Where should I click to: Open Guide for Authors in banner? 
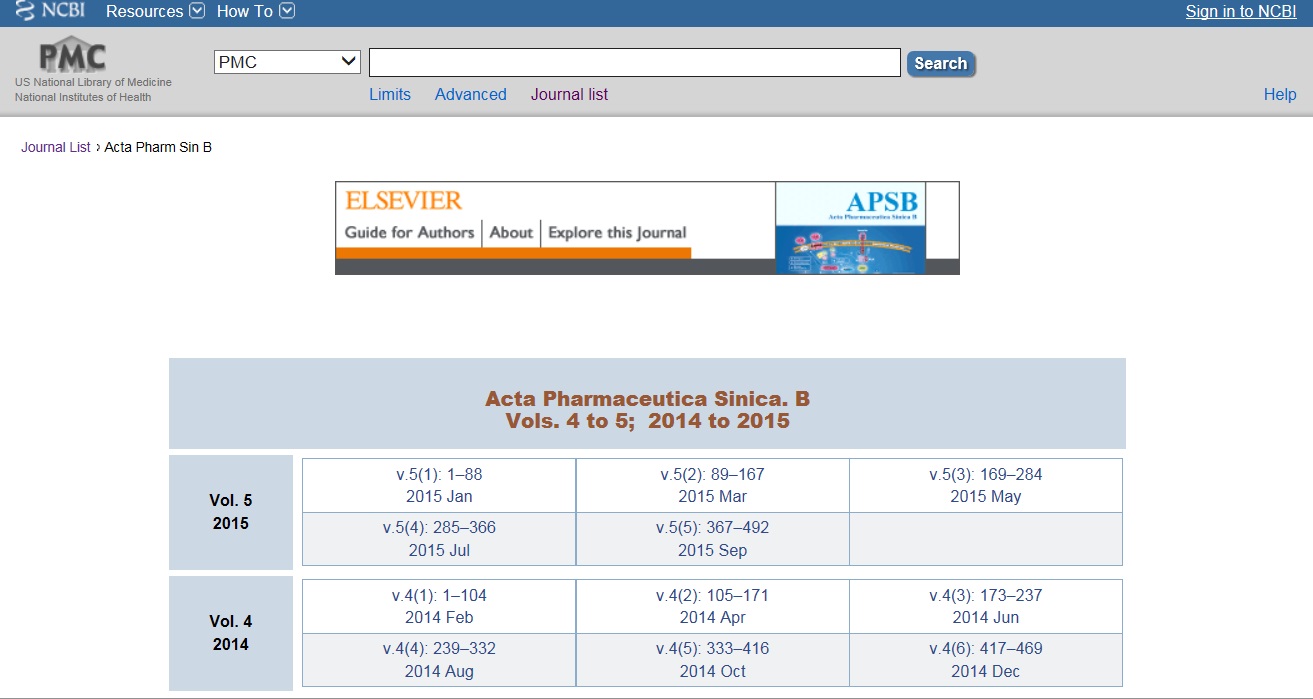(x=409, y=233)
